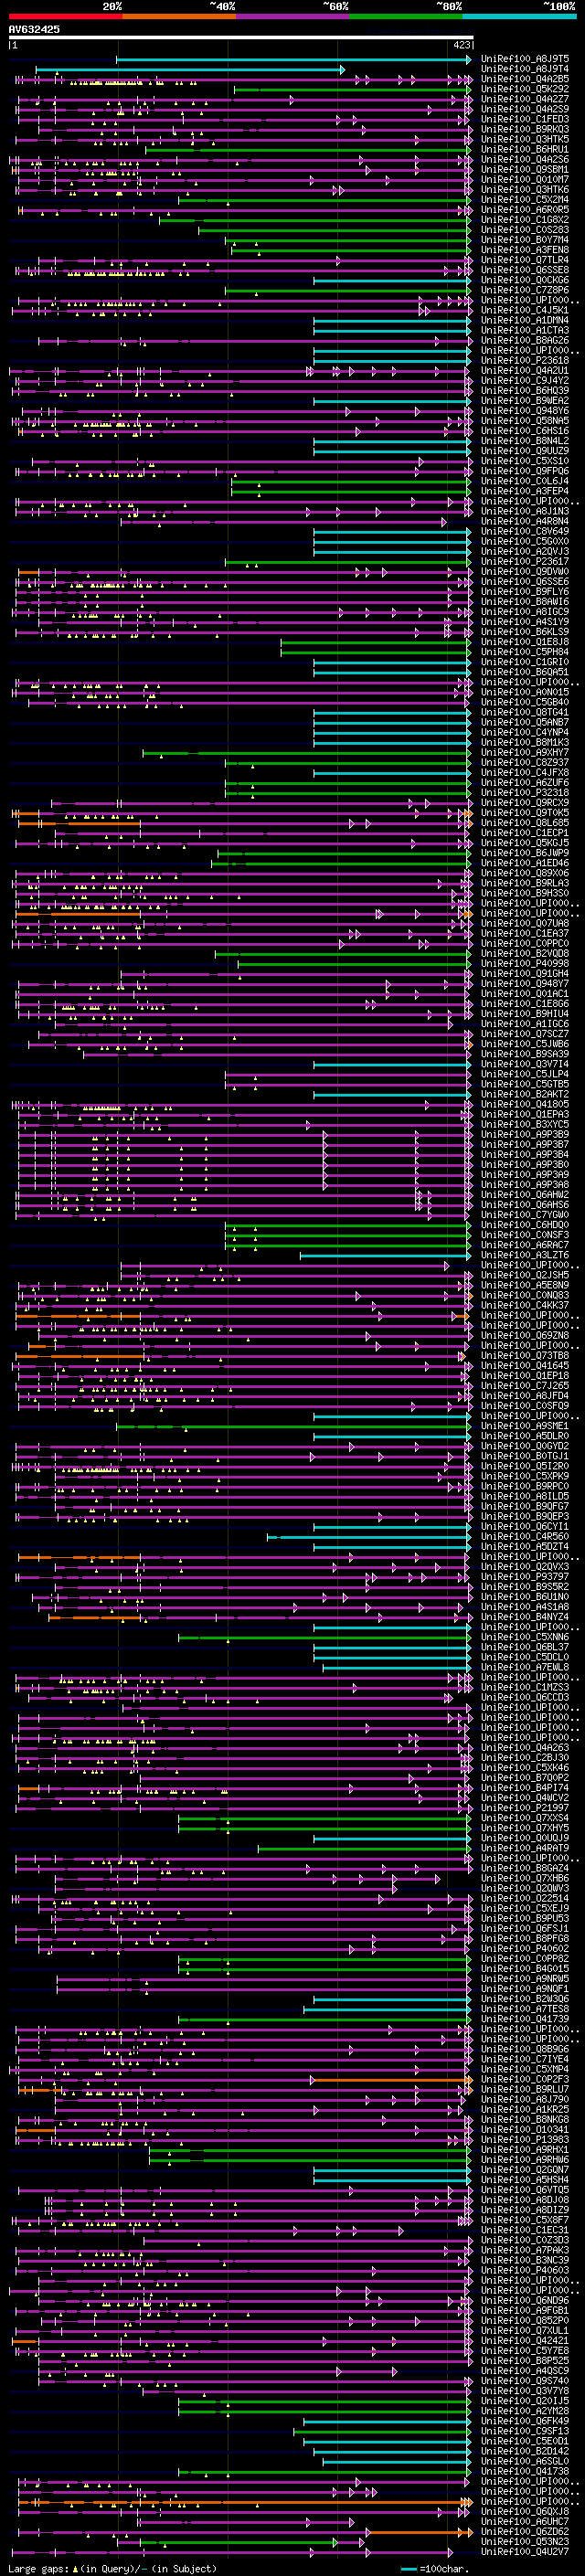The width and height of the screenshot is (585, 2576).
Task: Open hit UniRef100_A3FEN8
Action: point(525,250)
